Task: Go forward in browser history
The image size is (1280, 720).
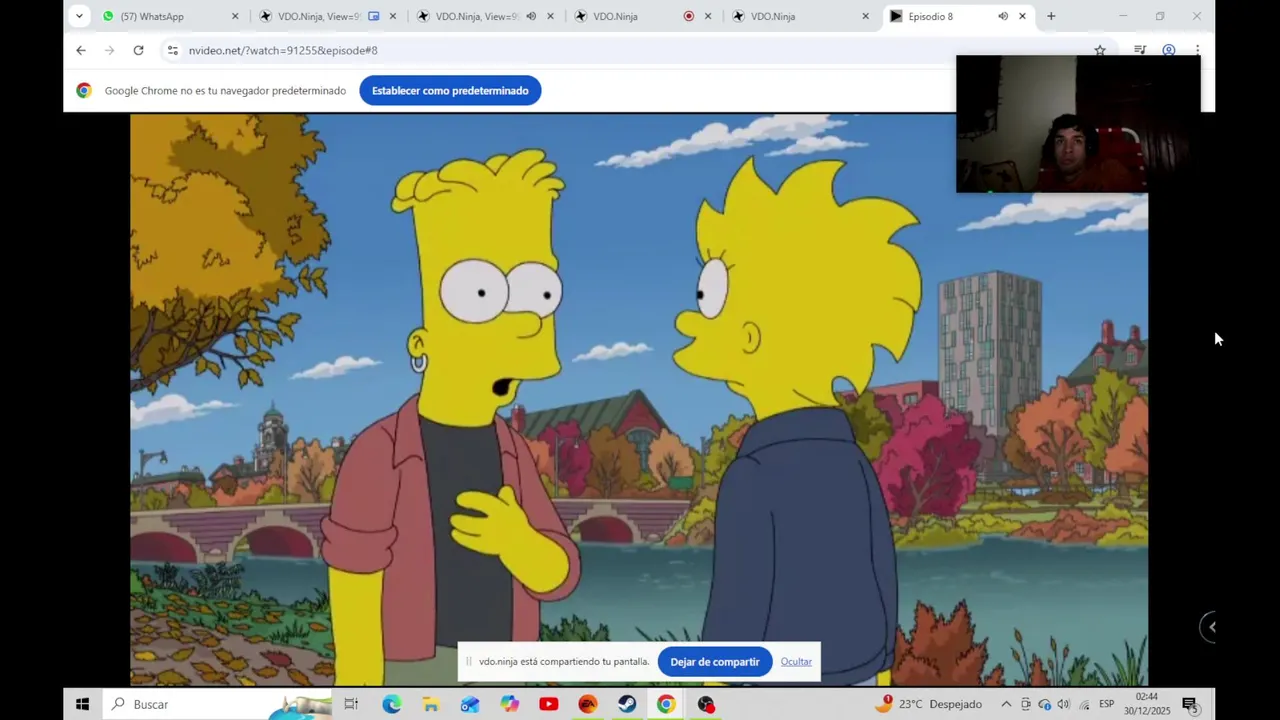Action: [x=109, y=50]
